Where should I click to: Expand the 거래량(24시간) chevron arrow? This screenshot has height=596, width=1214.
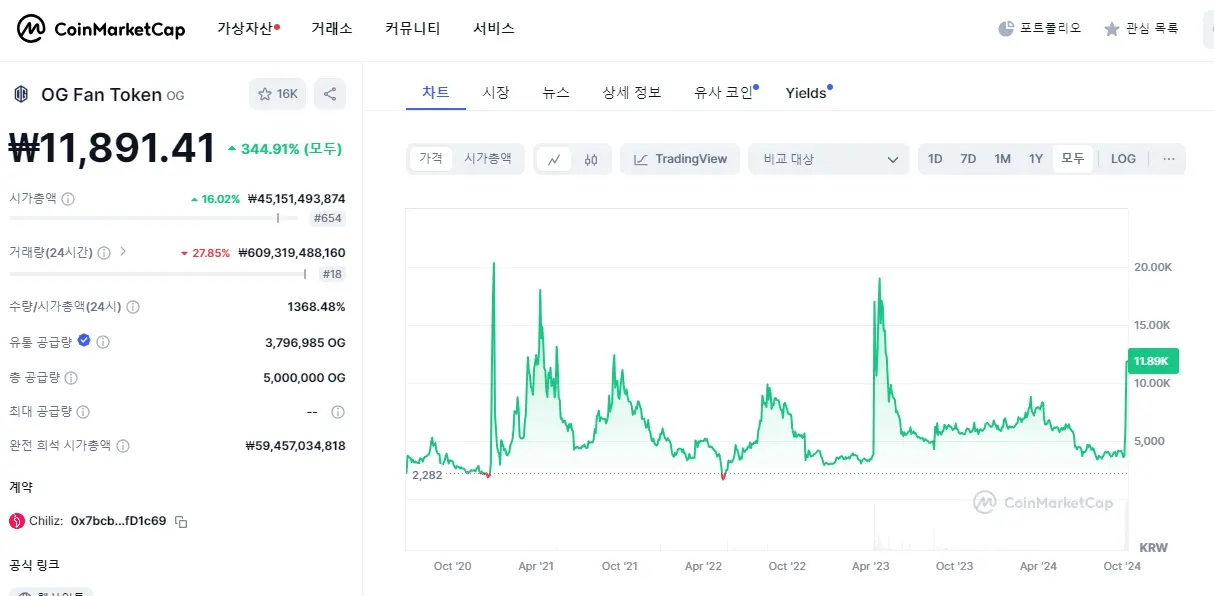pyautogui.click(x=123, y=252)
